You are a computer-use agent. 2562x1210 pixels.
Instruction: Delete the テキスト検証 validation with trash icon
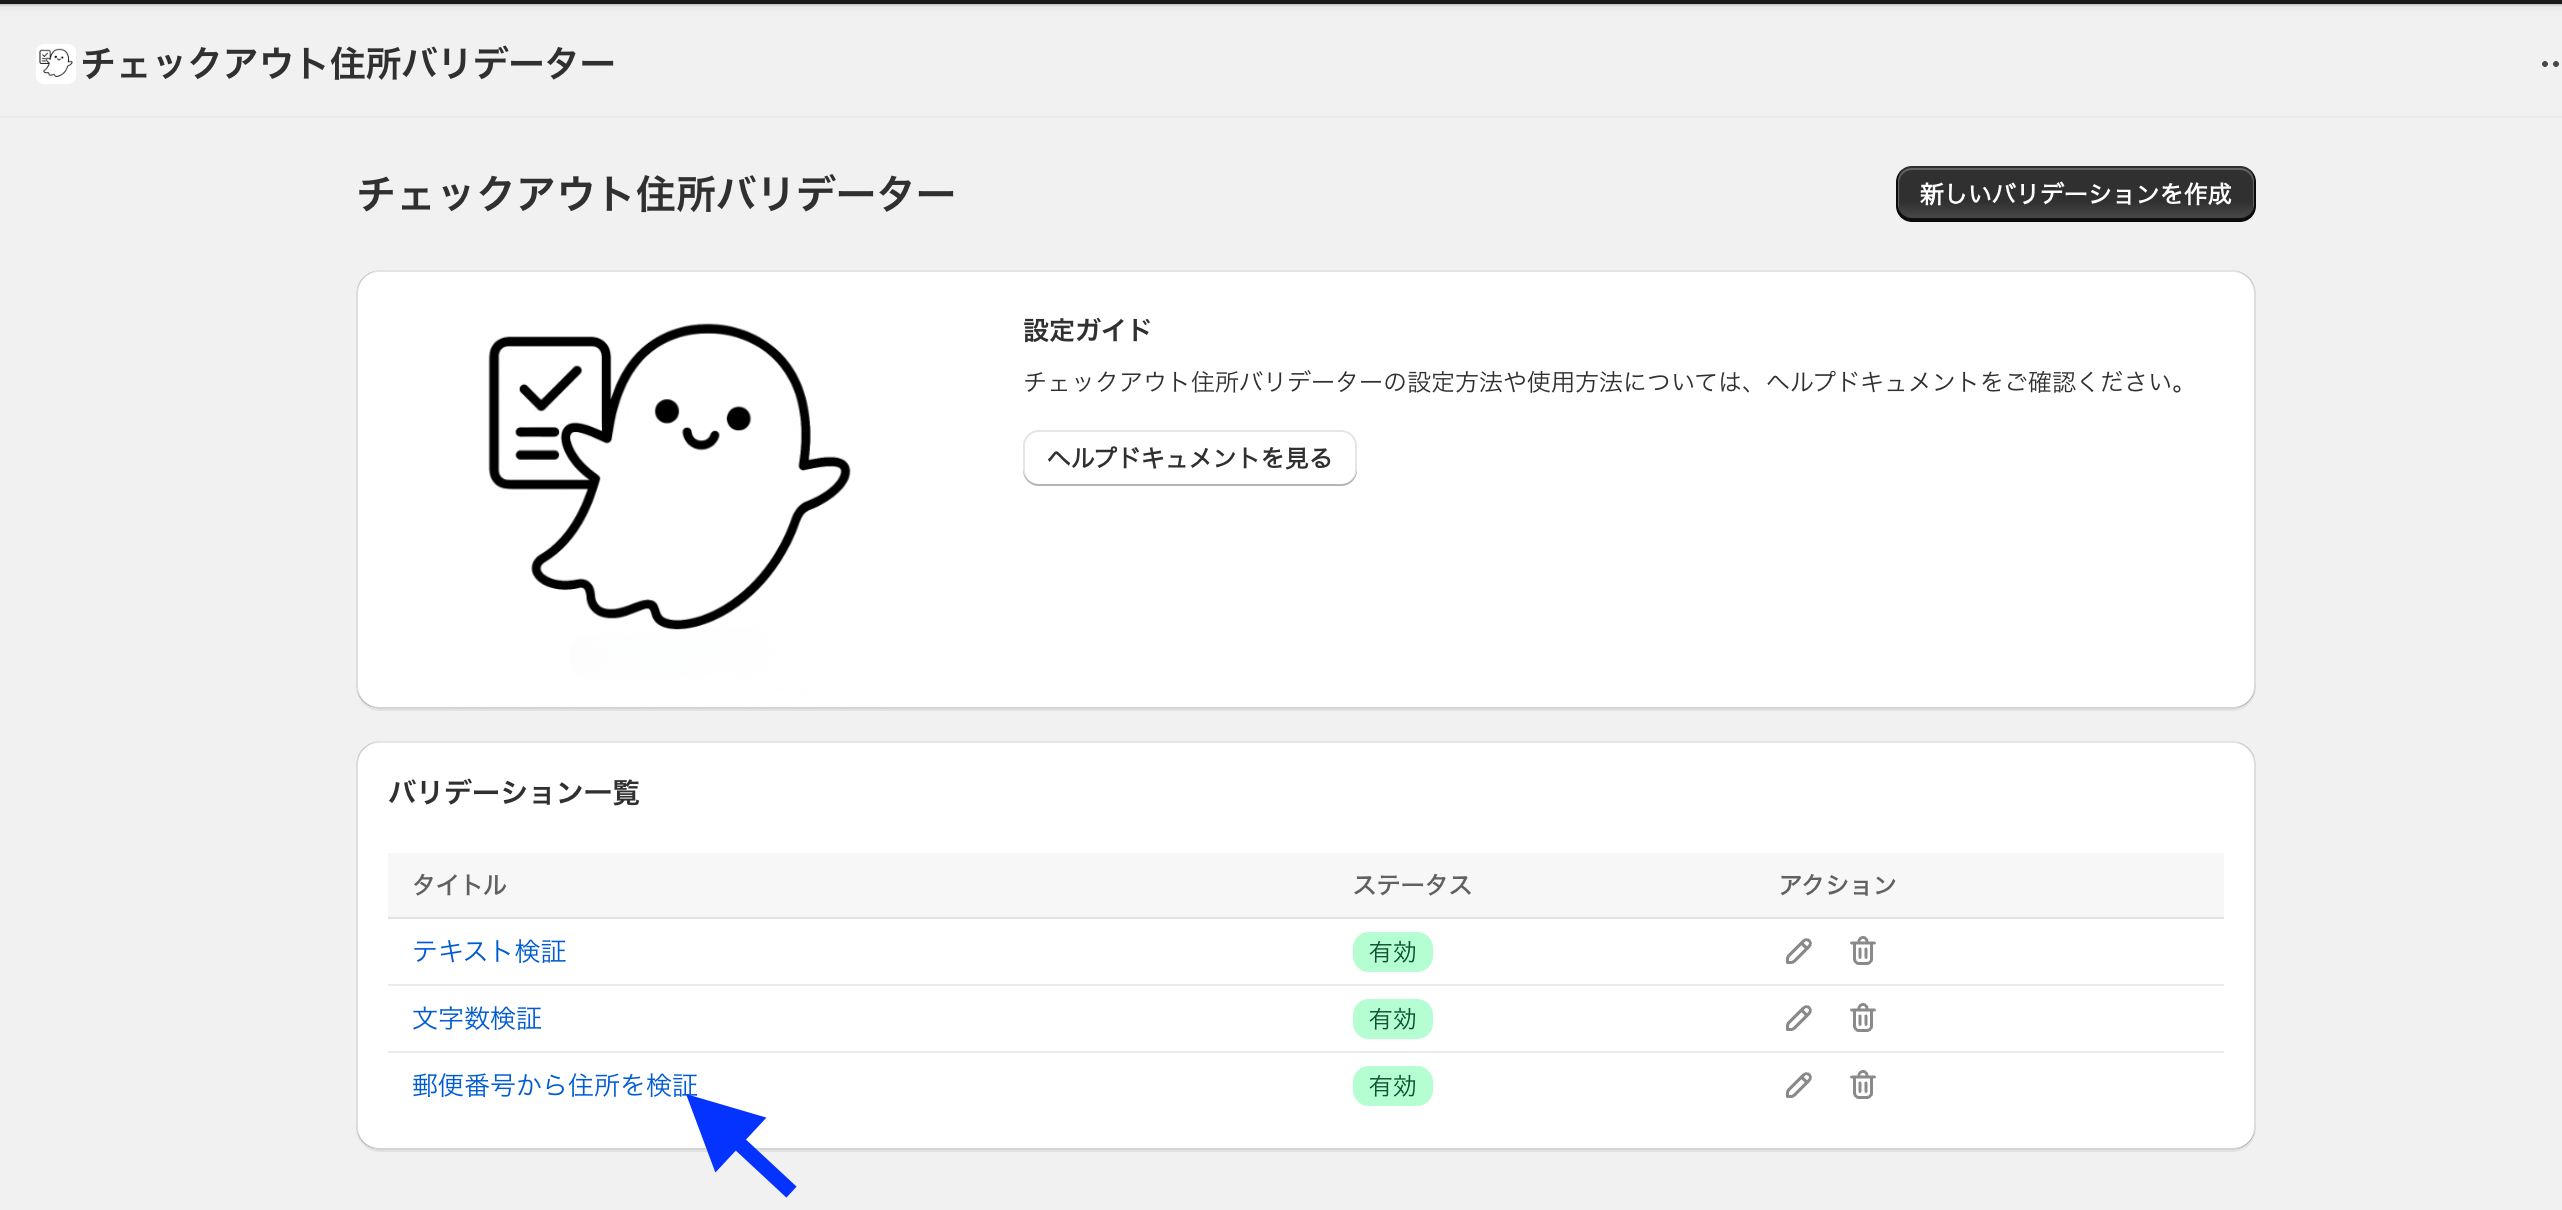click(x=1862, y=951)
